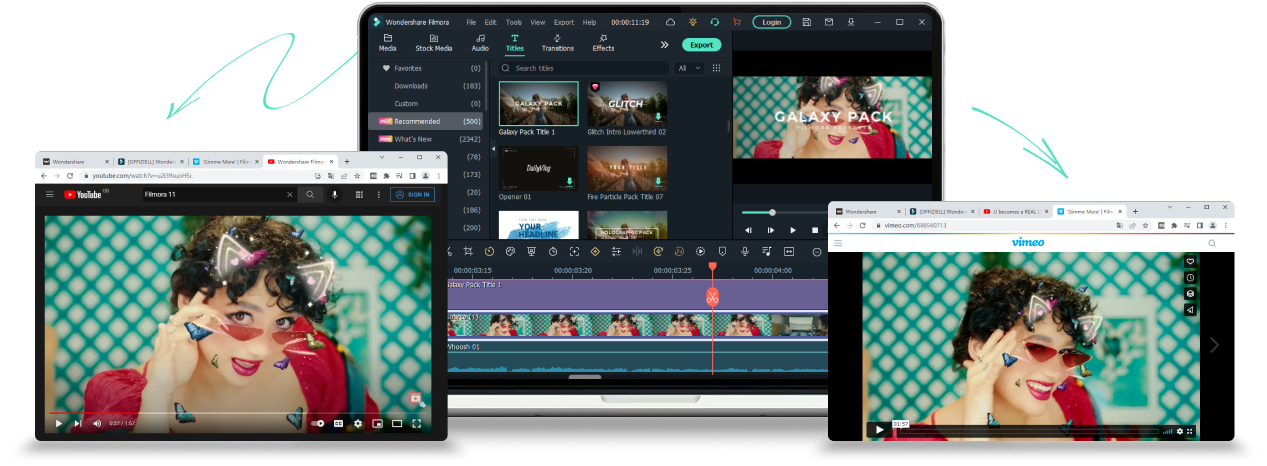This screenshot has width=1267, height=466.
Task: Click the play-frame-forward button in Filmora preview
Action: 770,230
